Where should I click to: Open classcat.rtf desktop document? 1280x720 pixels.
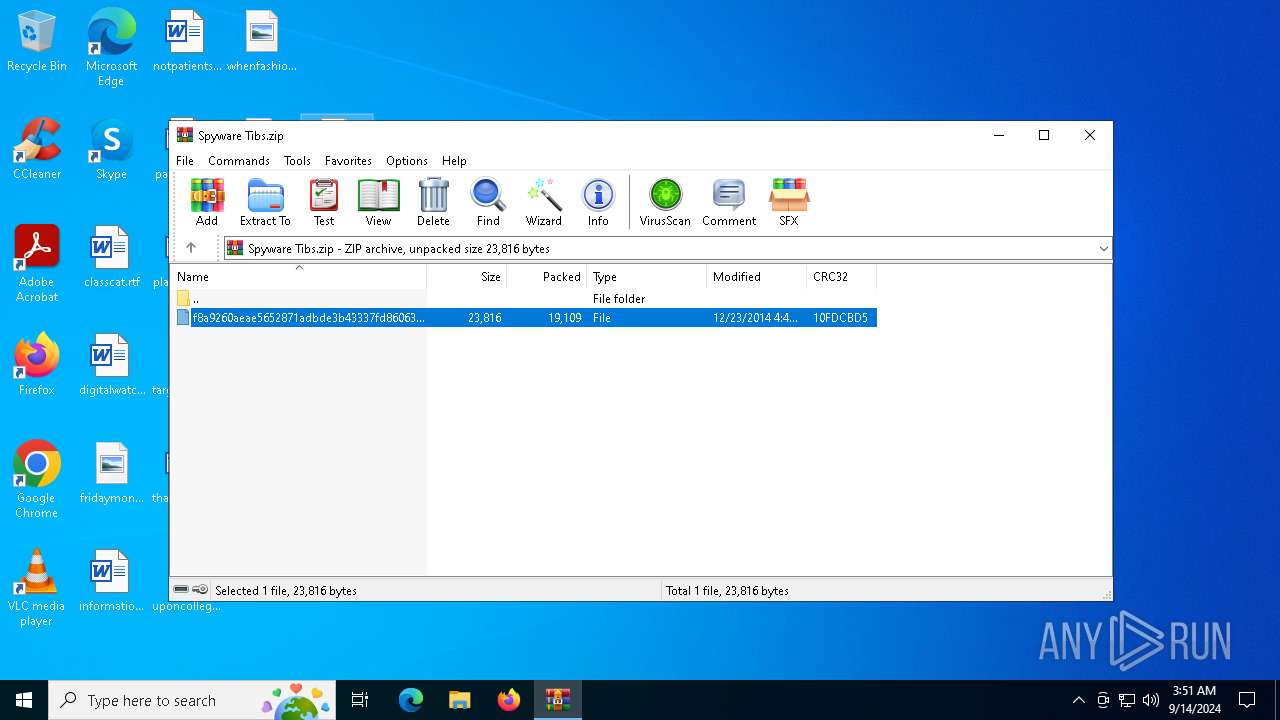coord(111,257)
